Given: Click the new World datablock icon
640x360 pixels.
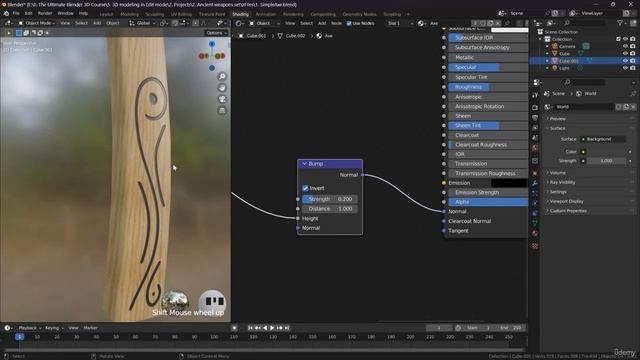Looking at the screenshot, I should [x=626, y=107].
